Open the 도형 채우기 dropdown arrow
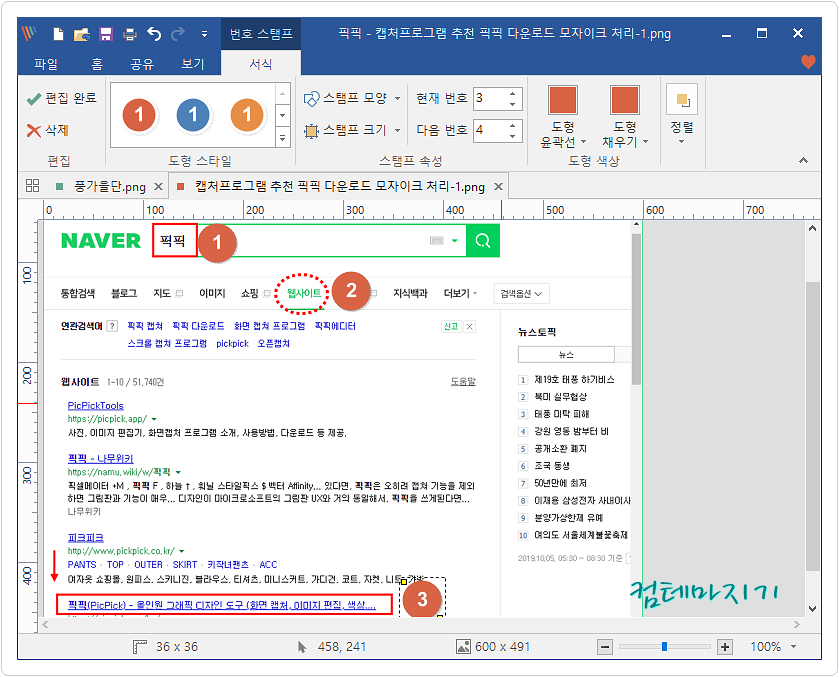 tap(645, 142)
